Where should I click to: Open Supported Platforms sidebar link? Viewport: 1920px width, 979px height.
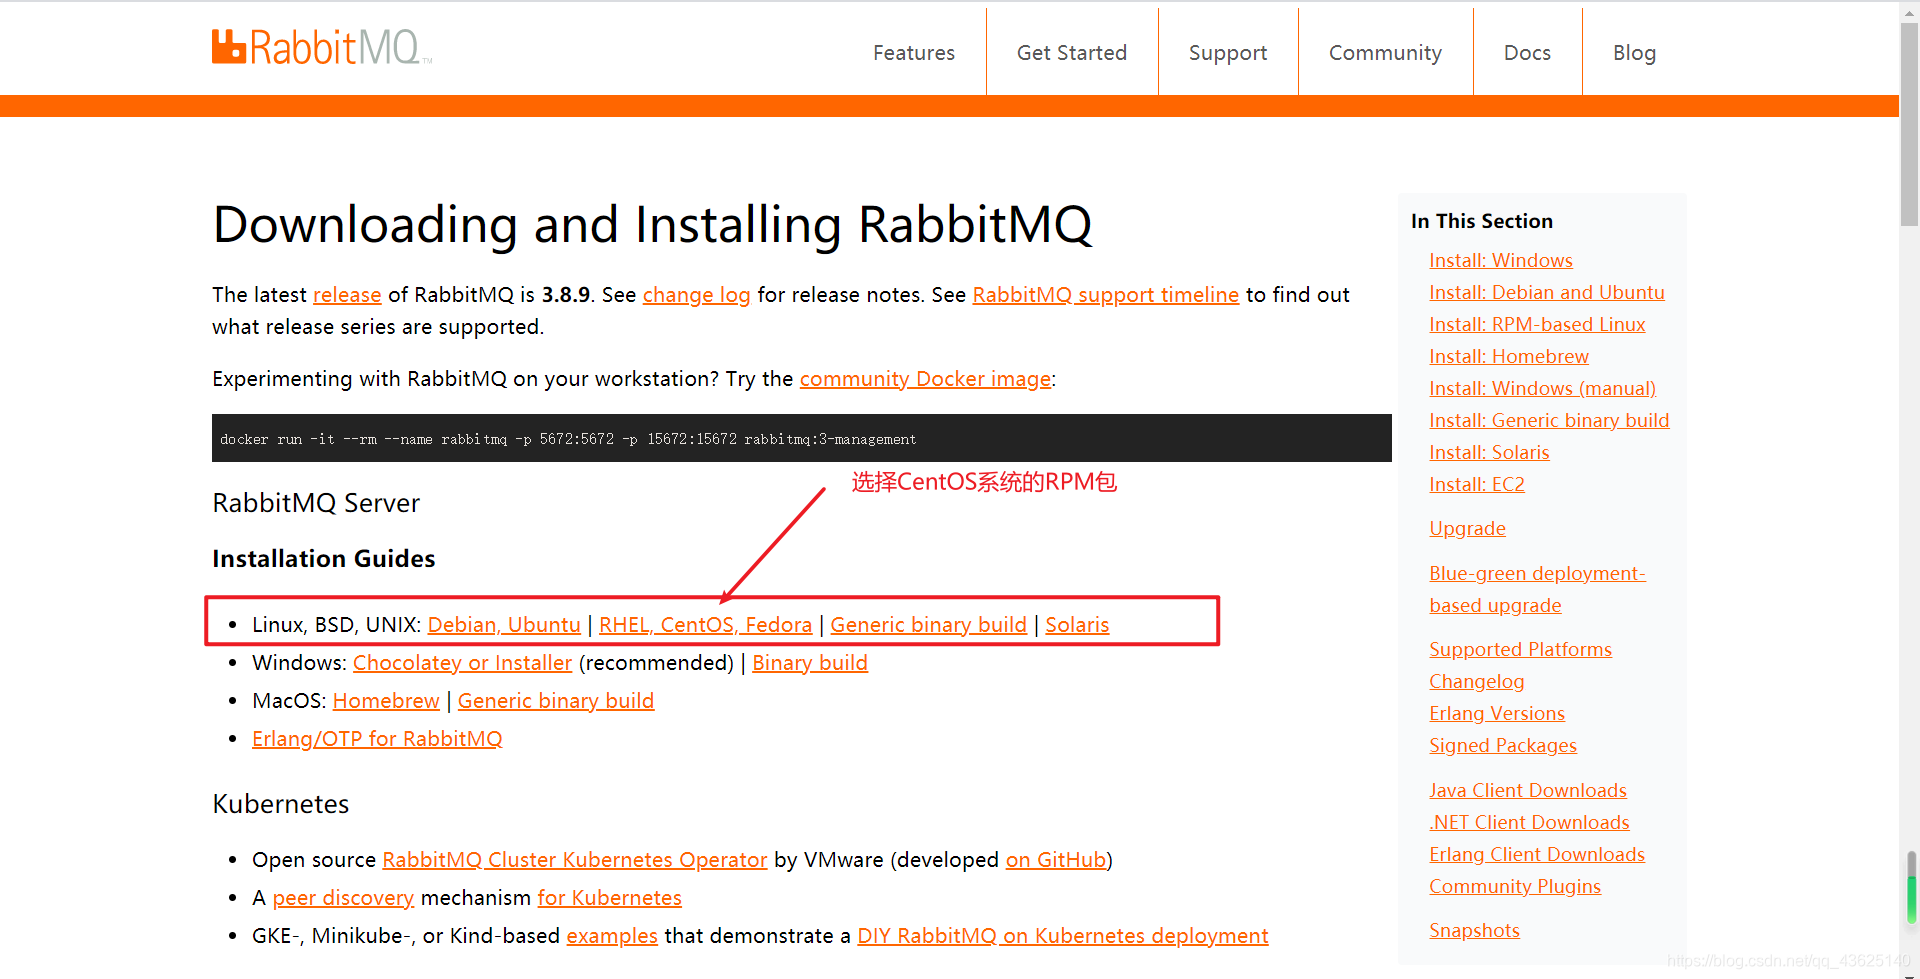1520,650
